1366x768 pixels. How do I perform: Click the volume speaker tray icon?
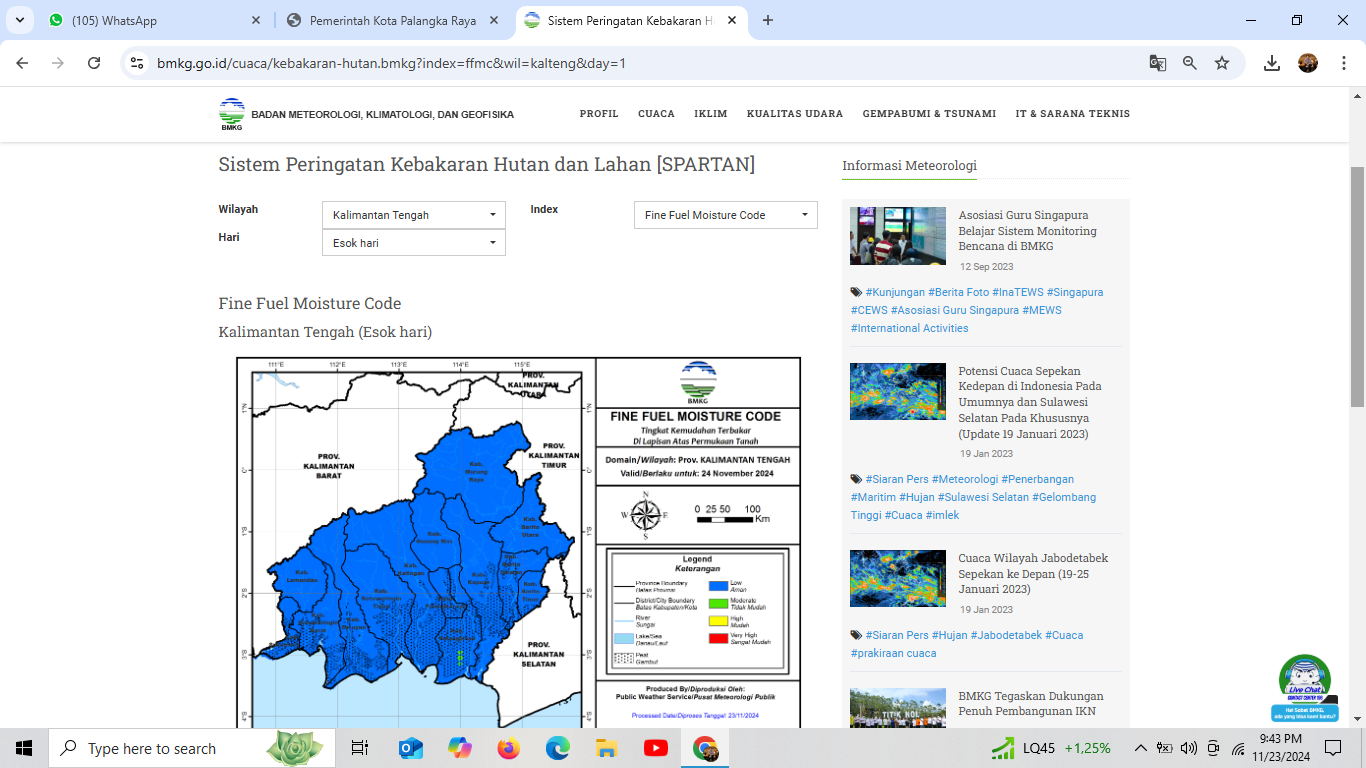[x=1189, y=748]
